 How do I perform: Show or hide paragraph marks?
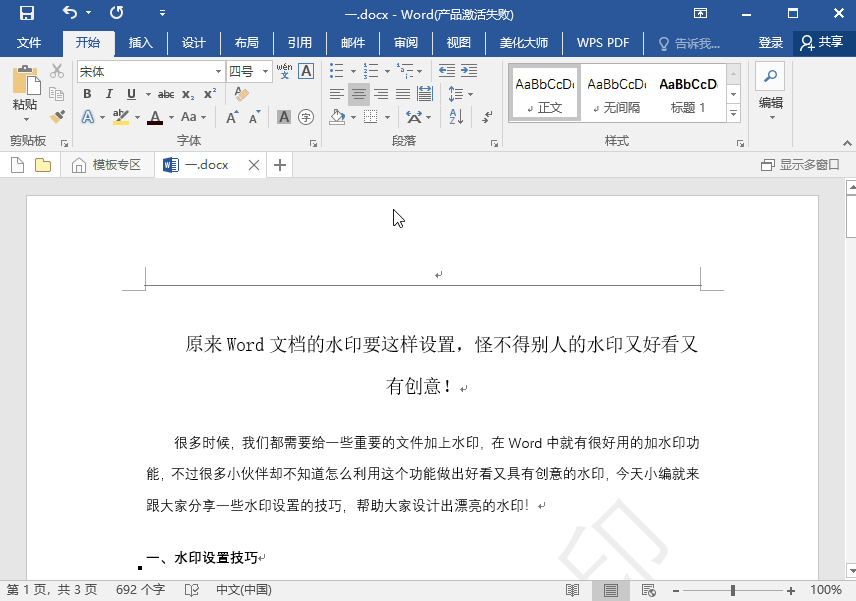[488, 117]
